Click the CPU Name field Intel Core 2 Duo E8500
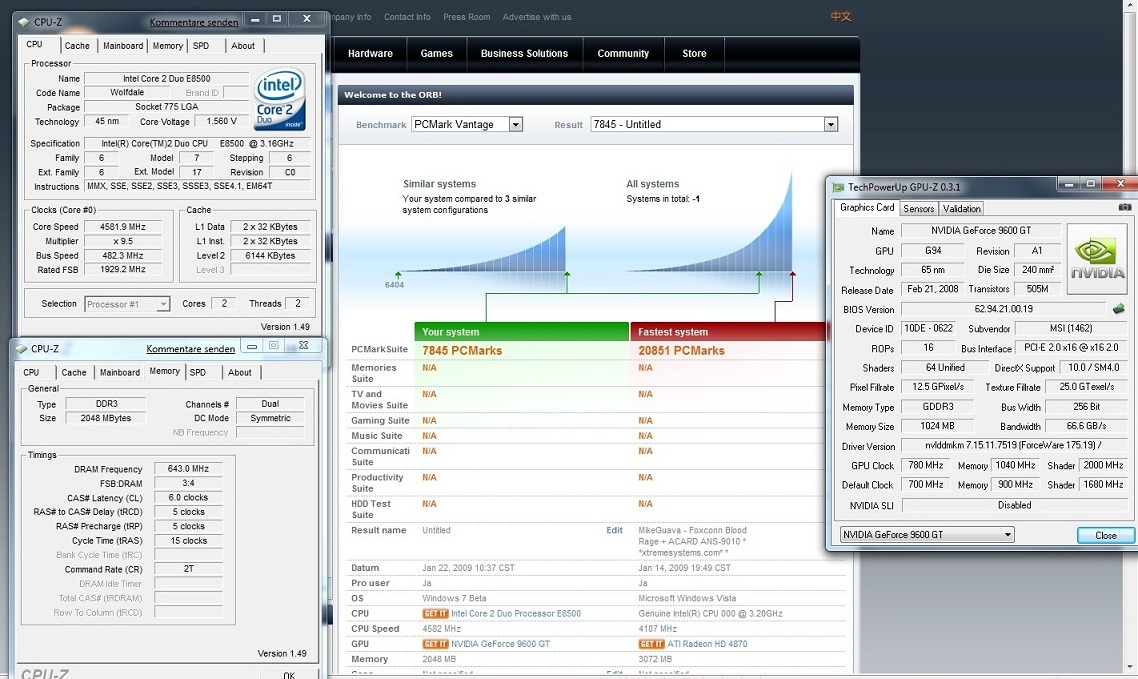Viewport: 1138px width, 679px height. (x=166, y=78)
